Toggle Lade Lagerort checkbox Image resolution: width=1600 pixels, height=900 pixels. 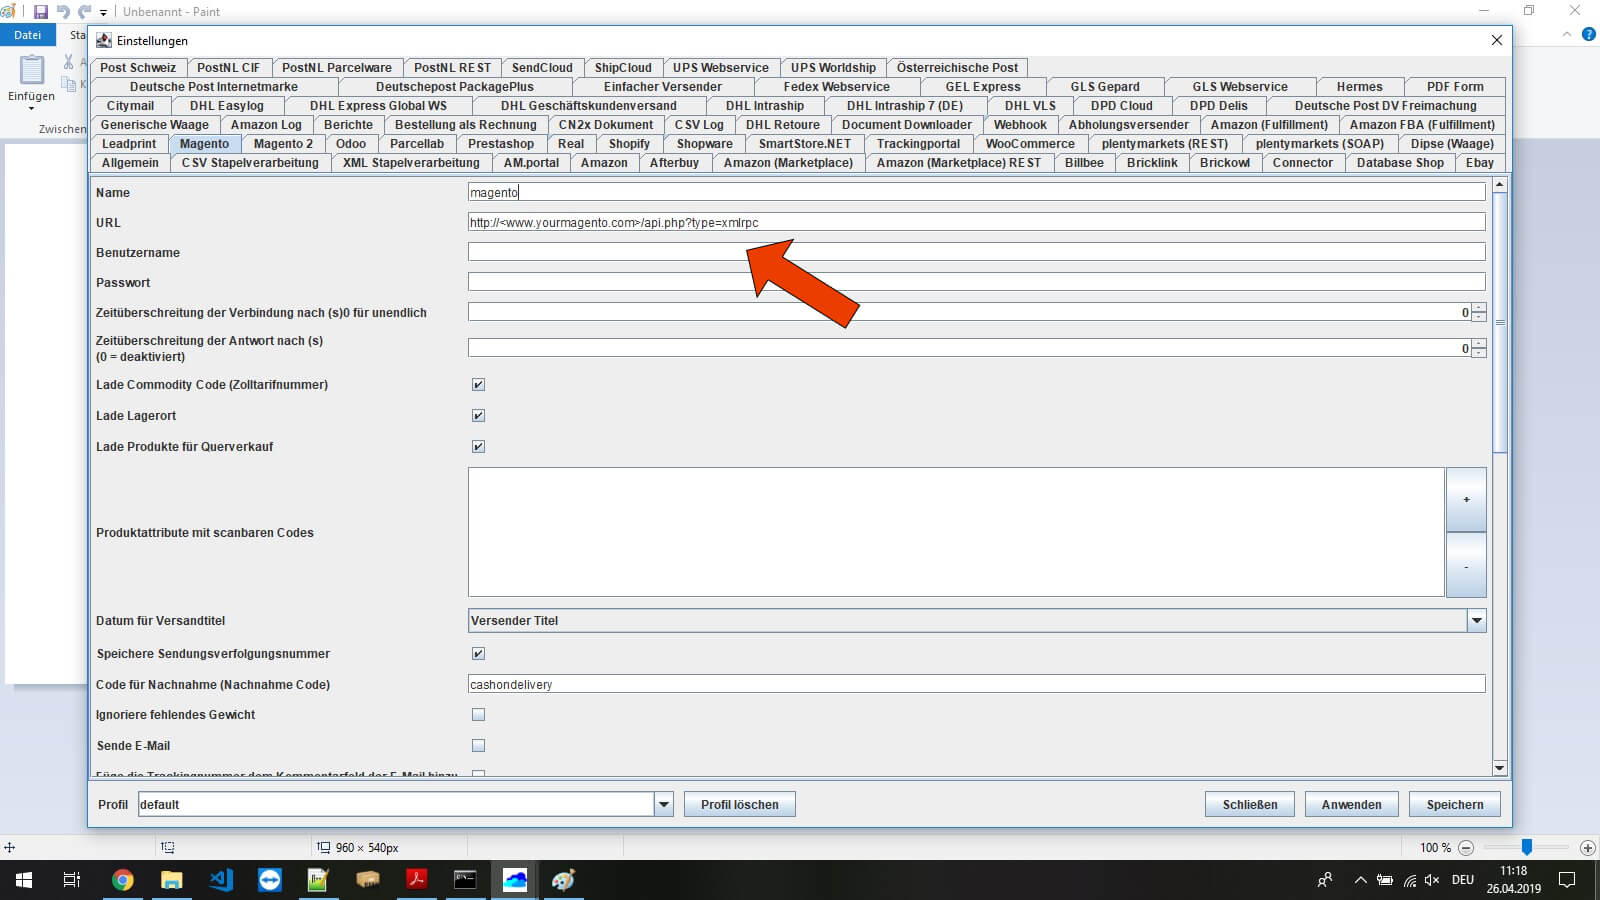[478, 416]
